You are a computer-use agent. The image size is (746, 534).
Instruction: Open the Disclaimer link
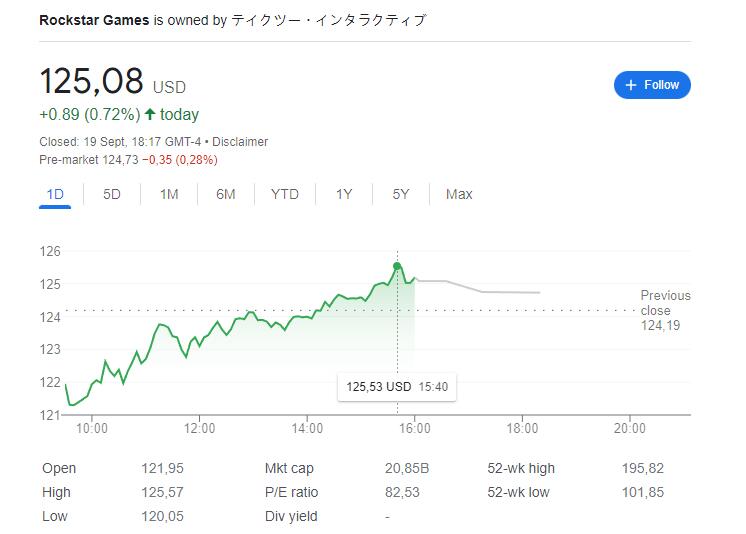click(x=240, y=142)
